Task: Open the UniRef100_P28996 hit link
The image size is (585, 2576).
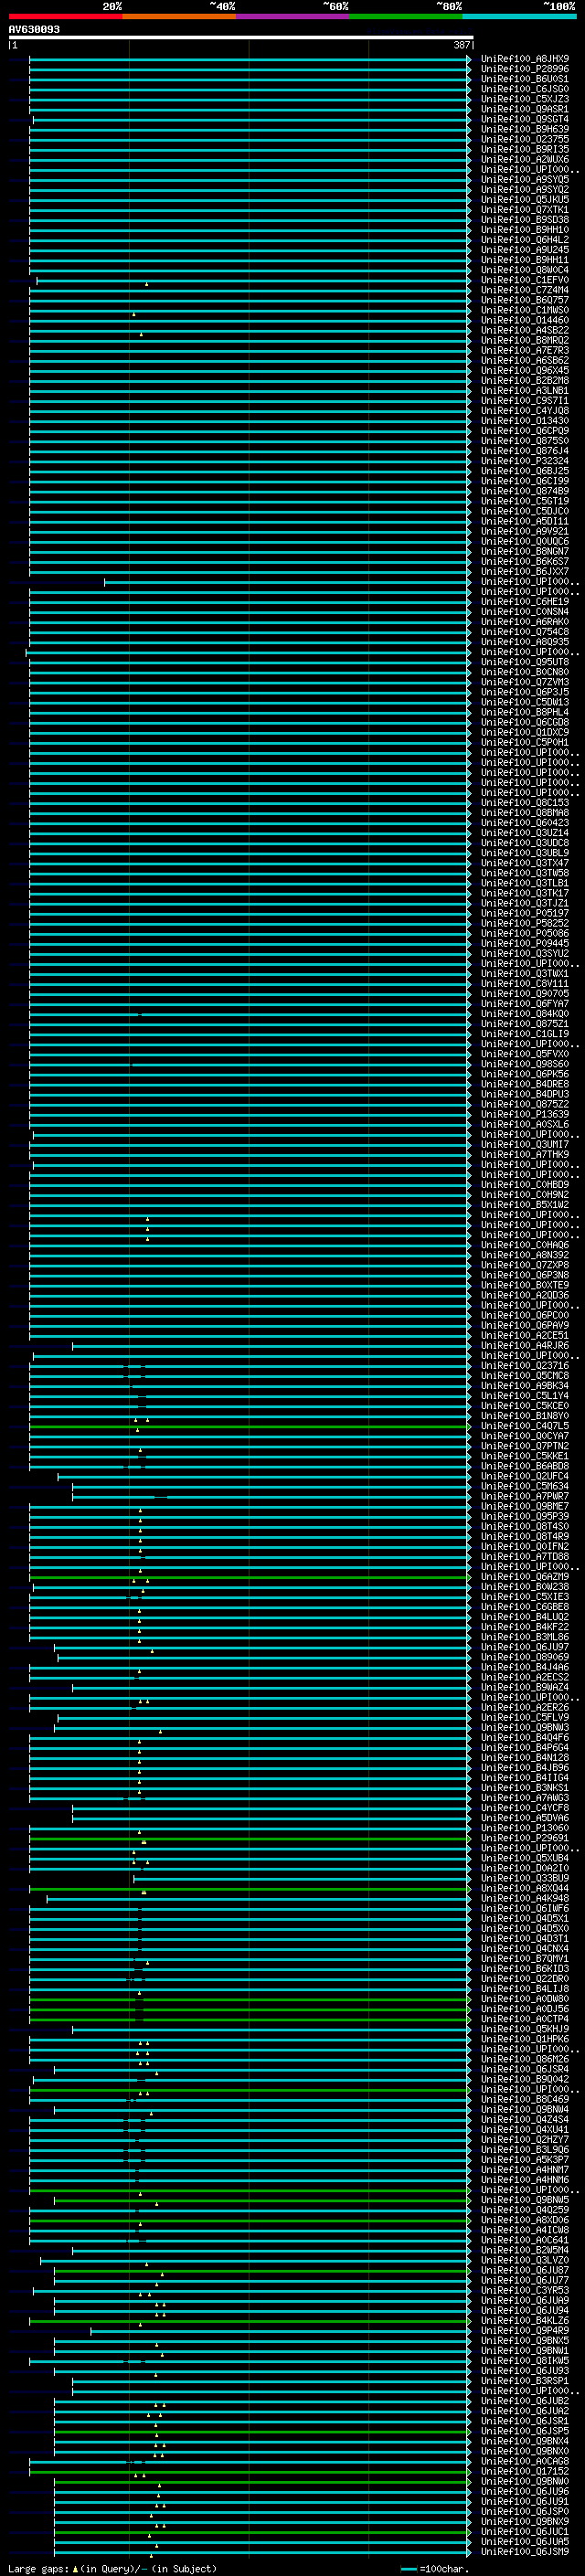Action: (525, 69)
